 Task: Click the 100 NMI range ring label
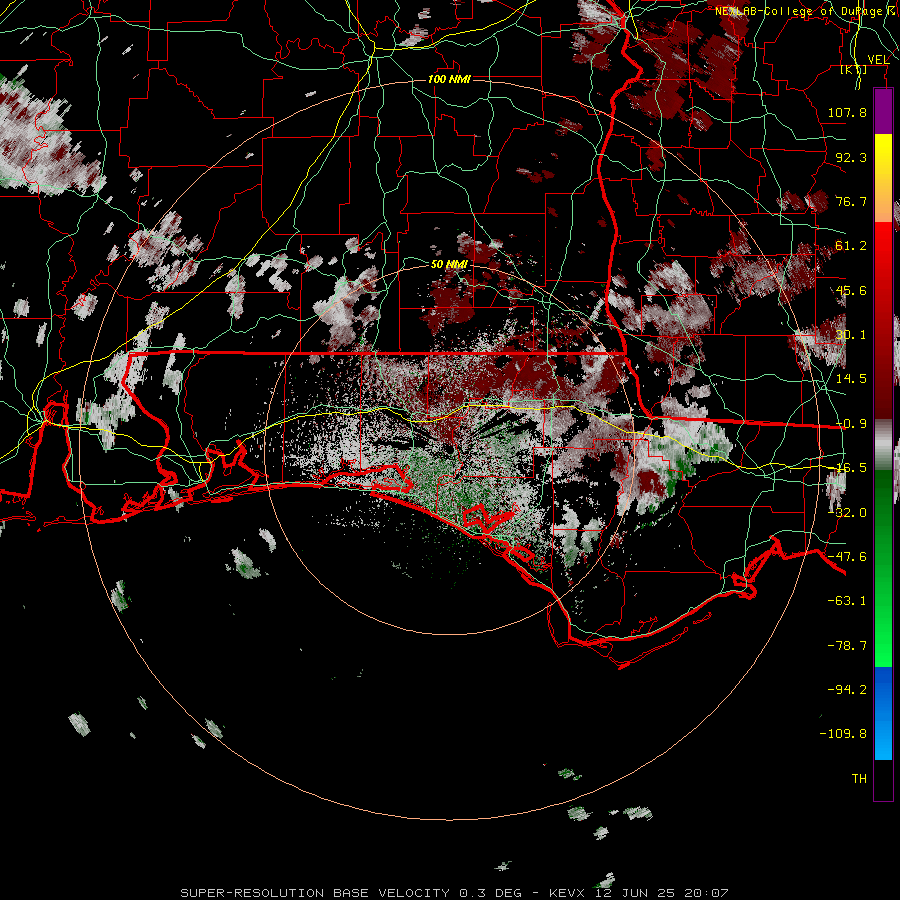[449, 79]
